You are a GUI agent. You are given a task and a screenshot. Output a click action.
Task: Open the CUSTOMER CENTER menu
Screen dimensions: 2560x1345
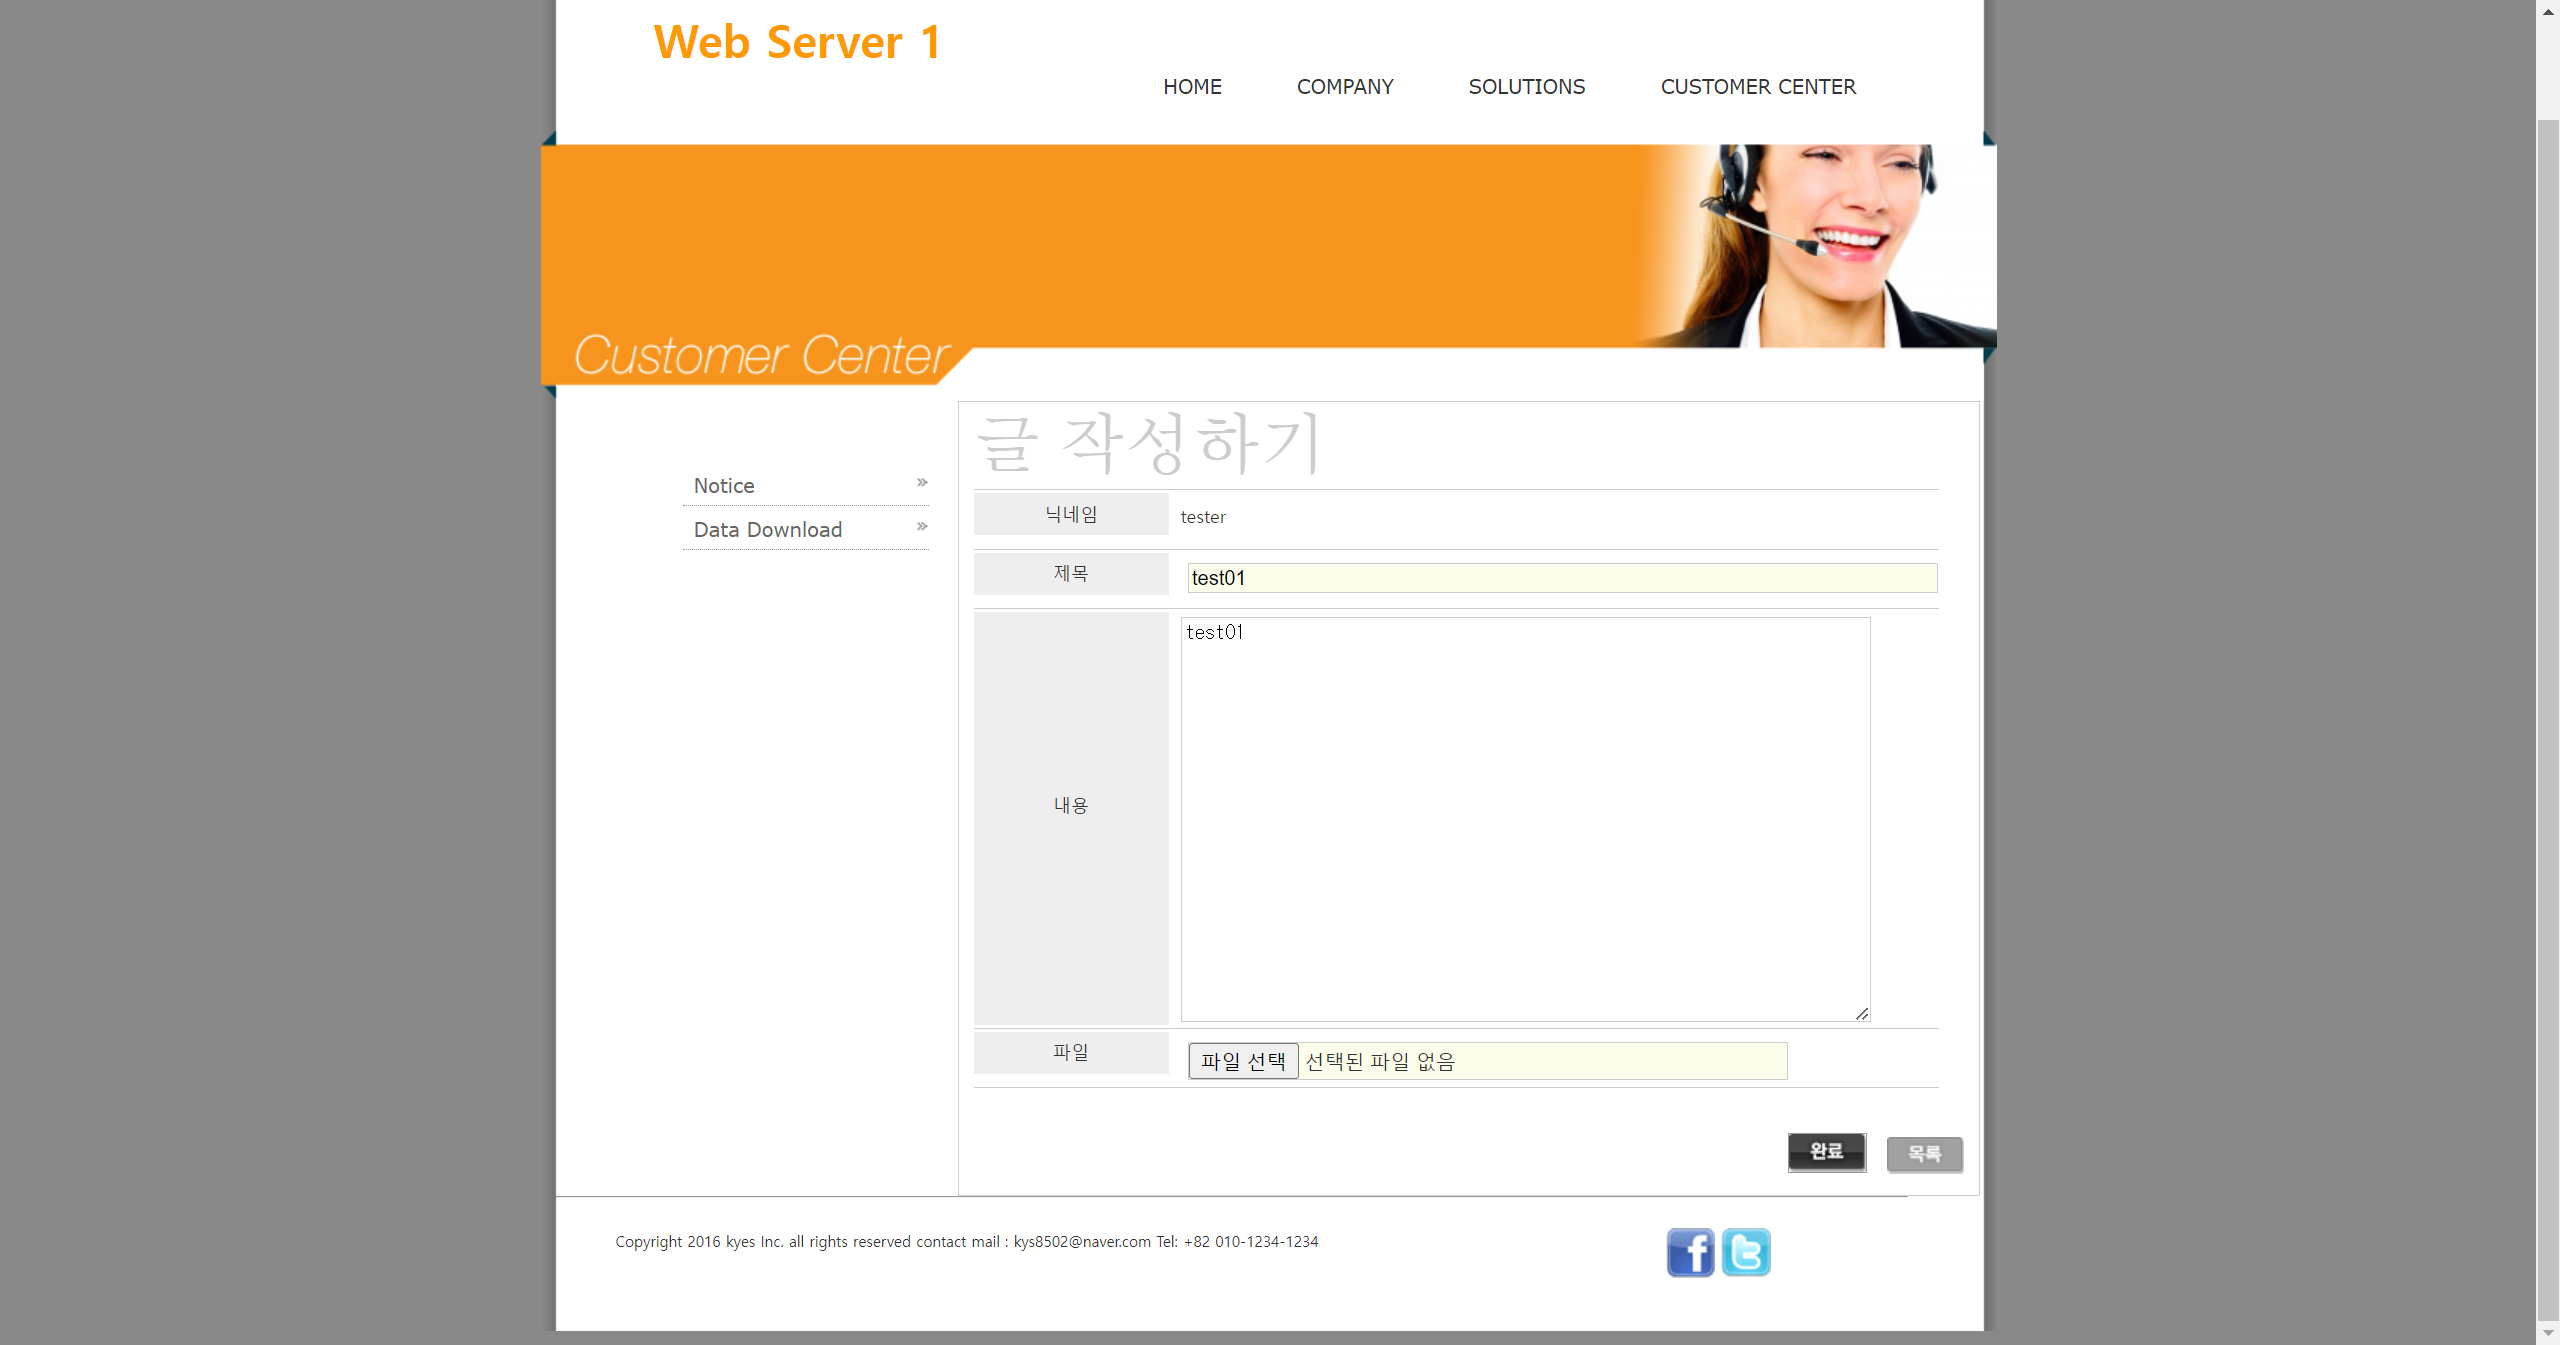click(1757, 87)
